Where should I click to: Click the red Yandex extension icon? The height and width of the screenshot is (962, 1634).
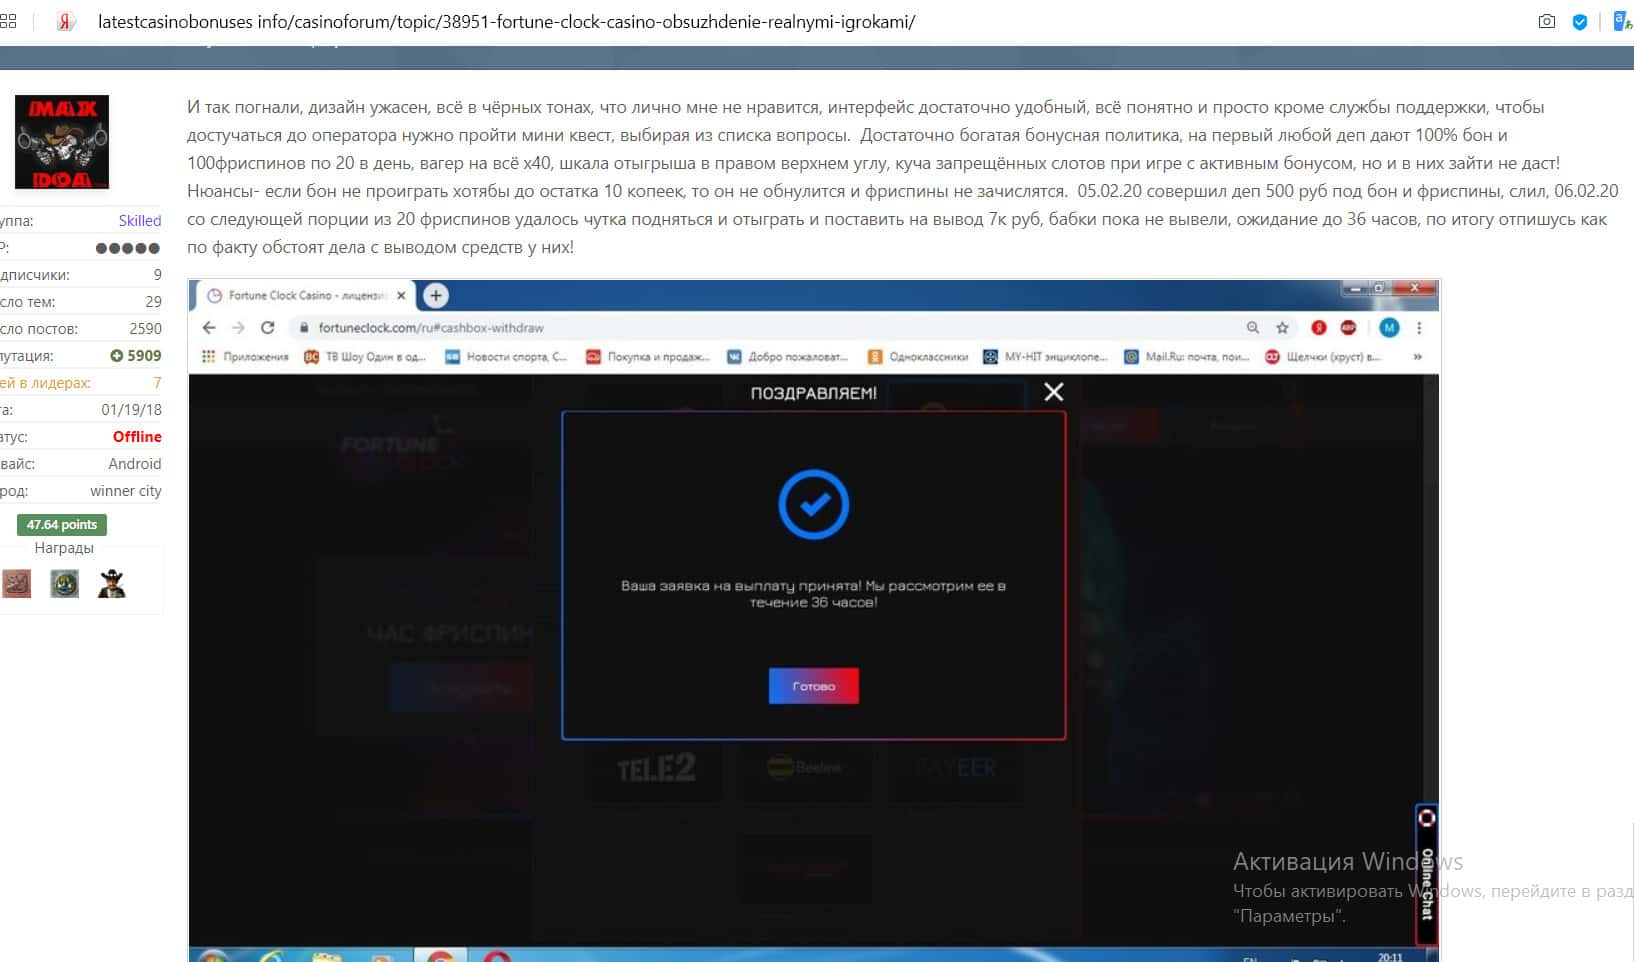click(1319, 327)
